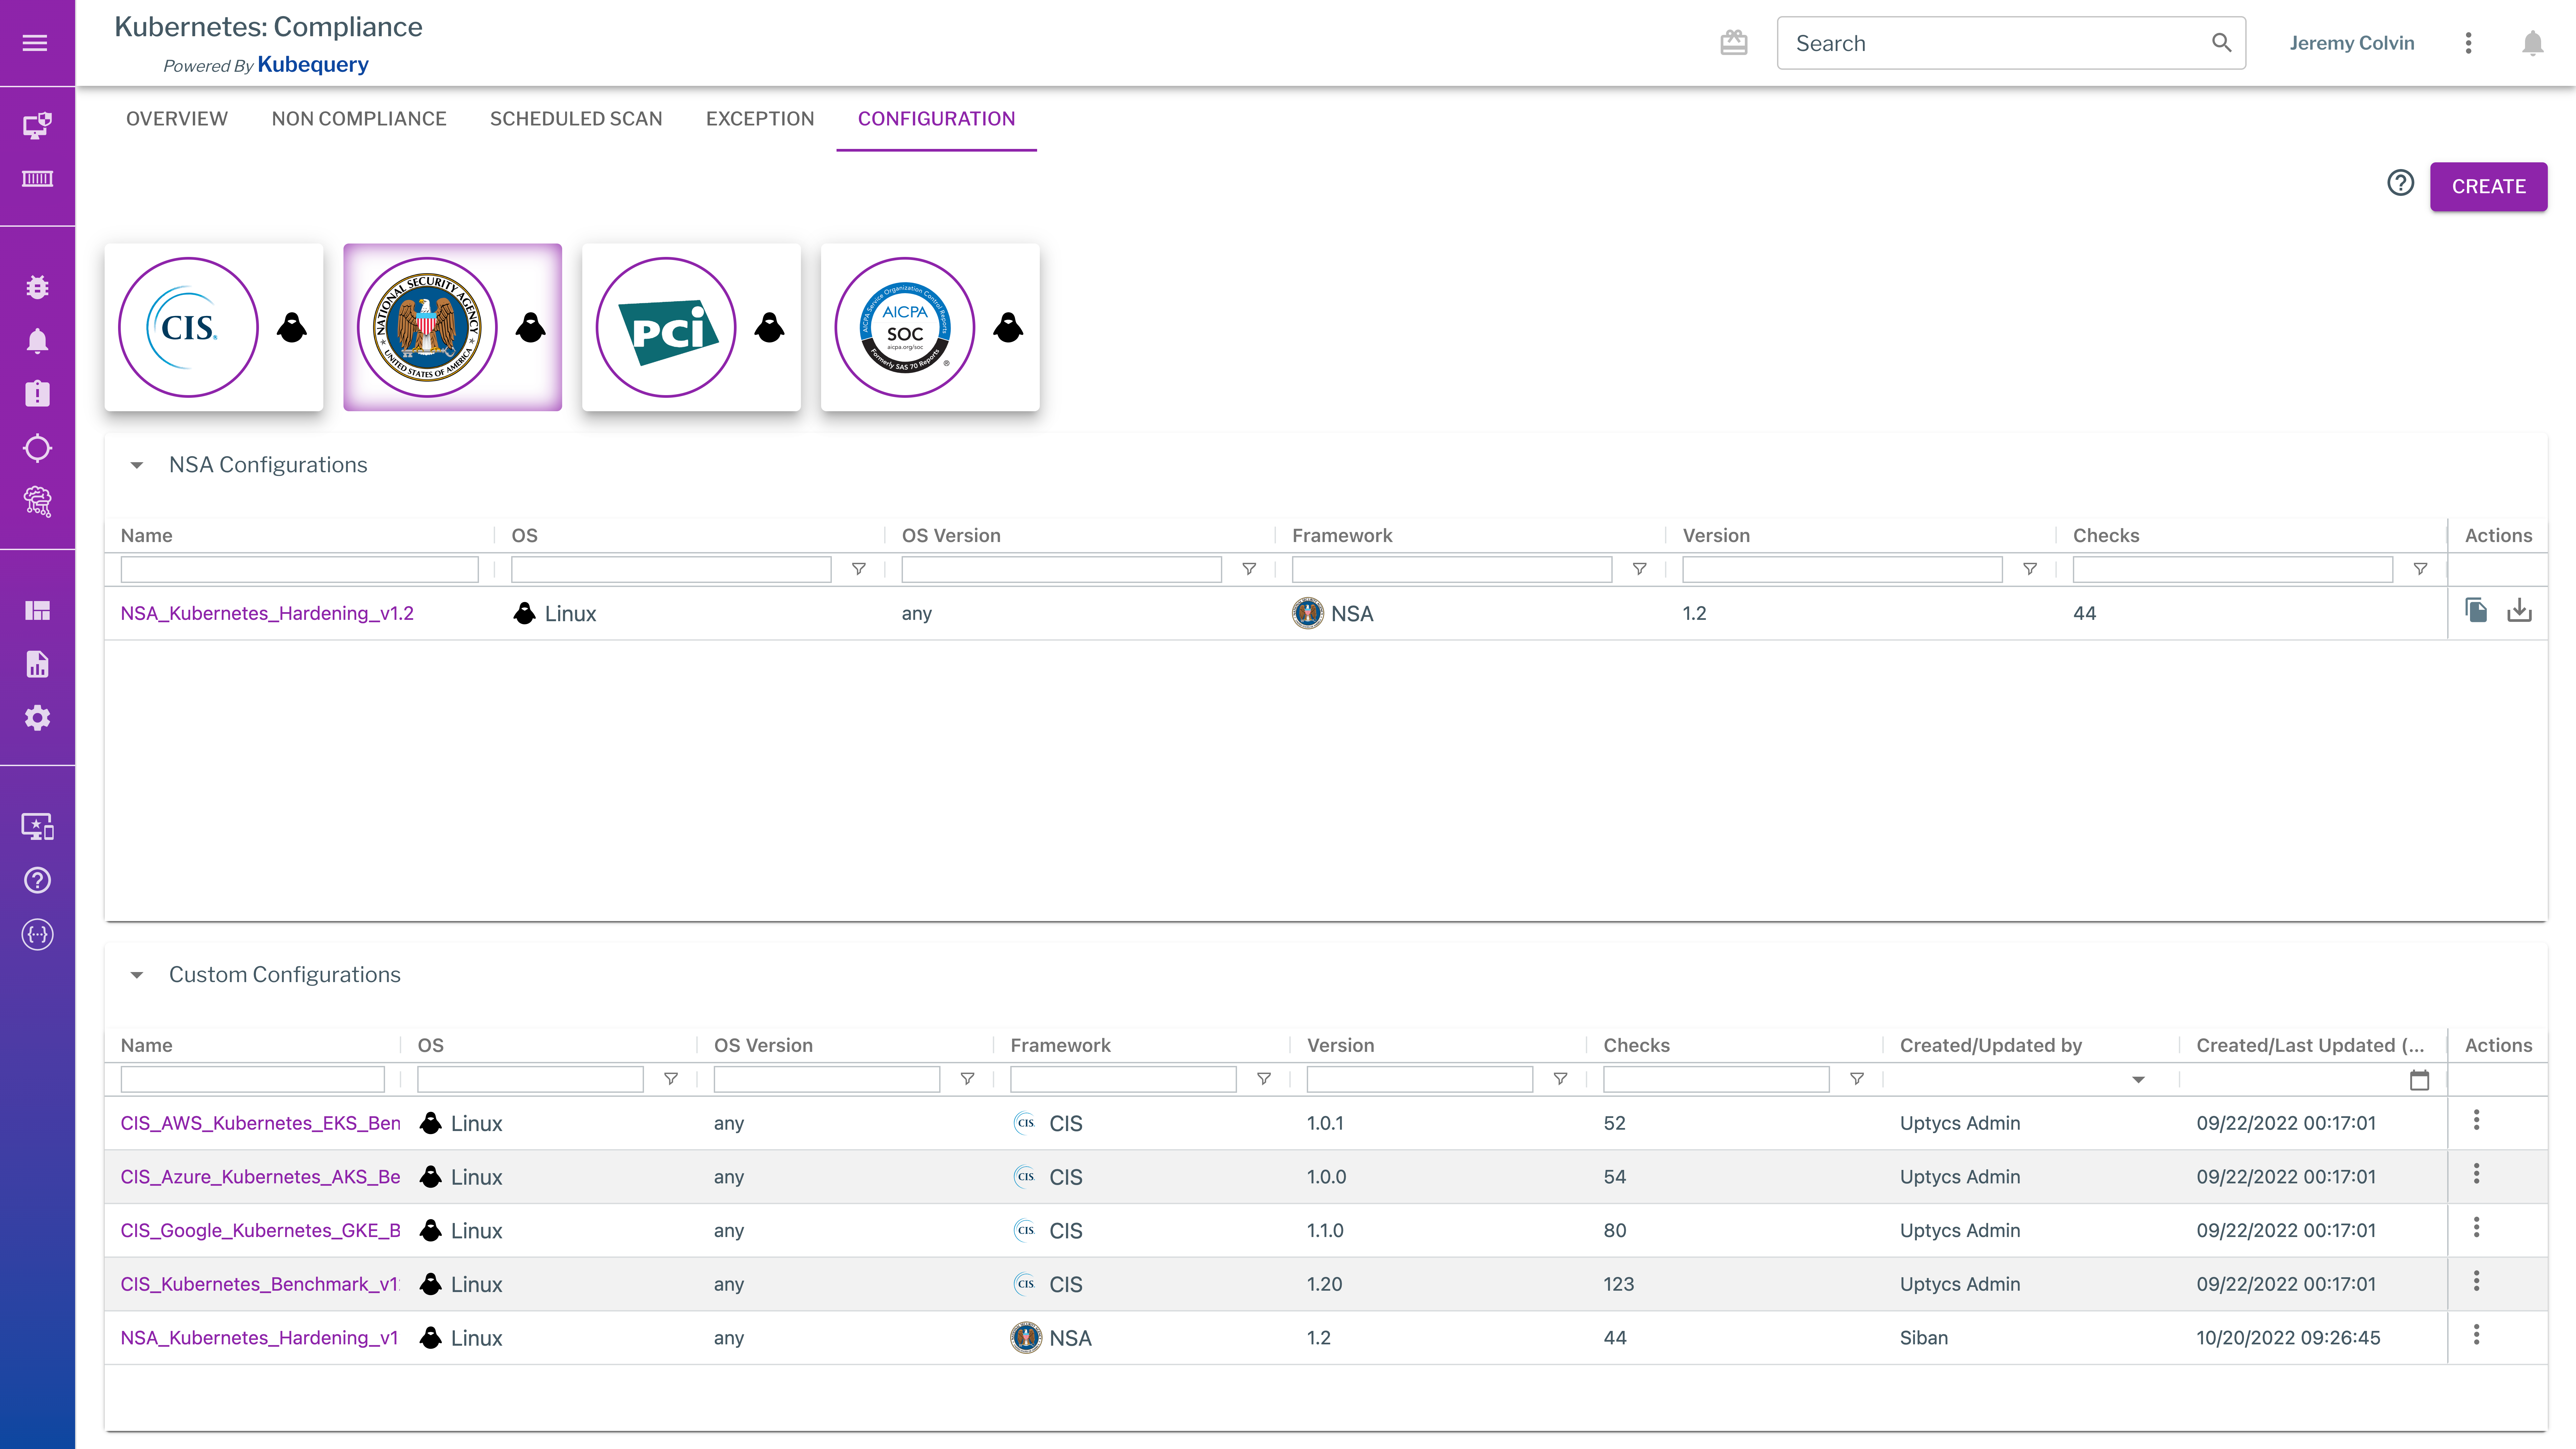
Task: Open notifications bell in top bar
Action: (x=2532, y=43)
